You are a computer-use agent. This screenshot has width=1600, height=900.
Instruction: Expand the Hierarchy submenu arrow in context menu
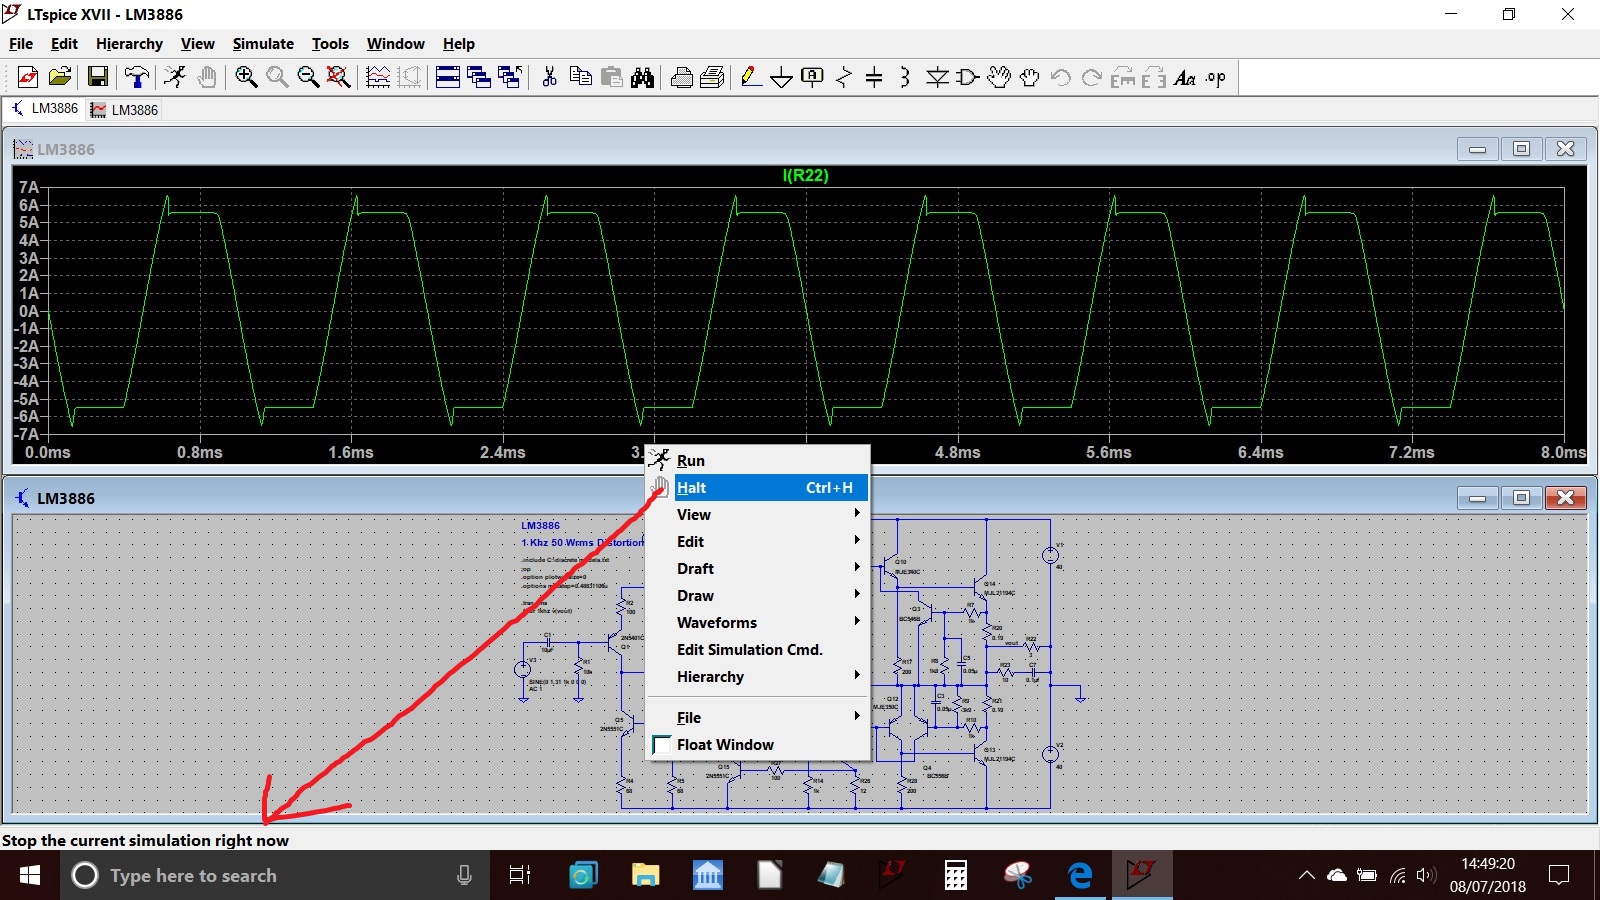click(x=857, y=675)
